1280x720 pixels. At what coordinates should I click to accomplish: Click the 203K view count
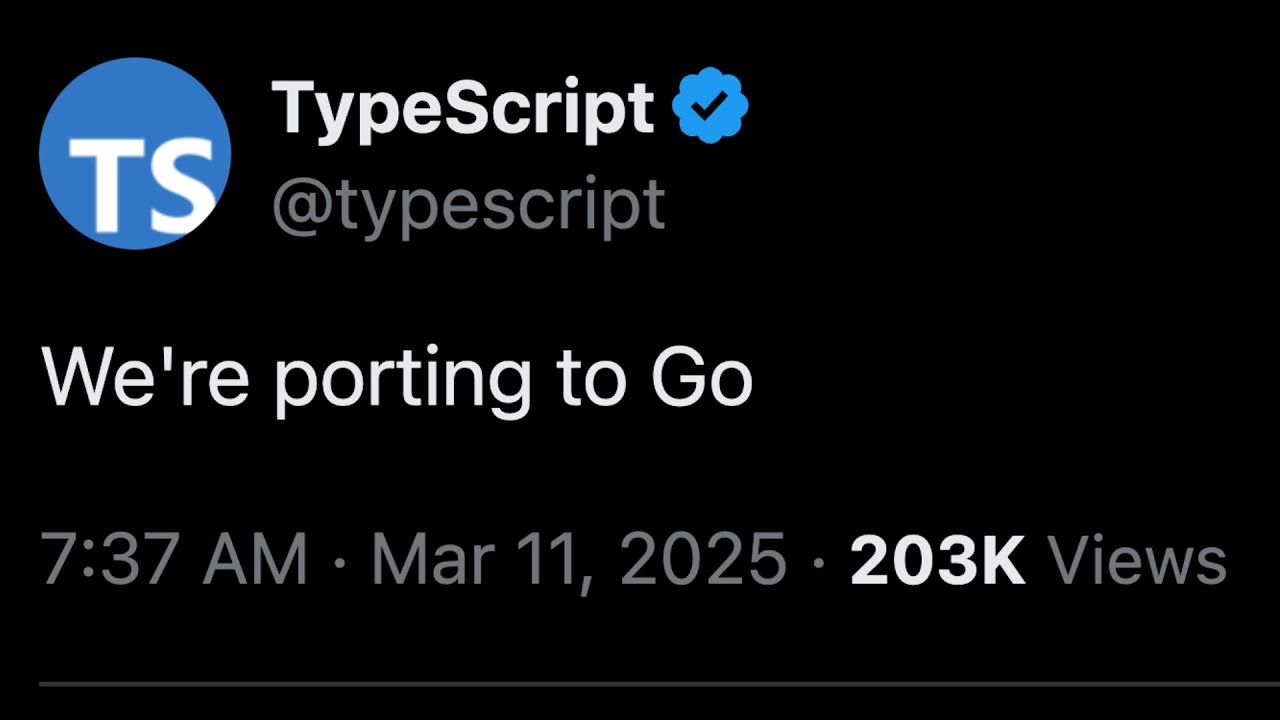pyautogui.click(x=937, y=560)
